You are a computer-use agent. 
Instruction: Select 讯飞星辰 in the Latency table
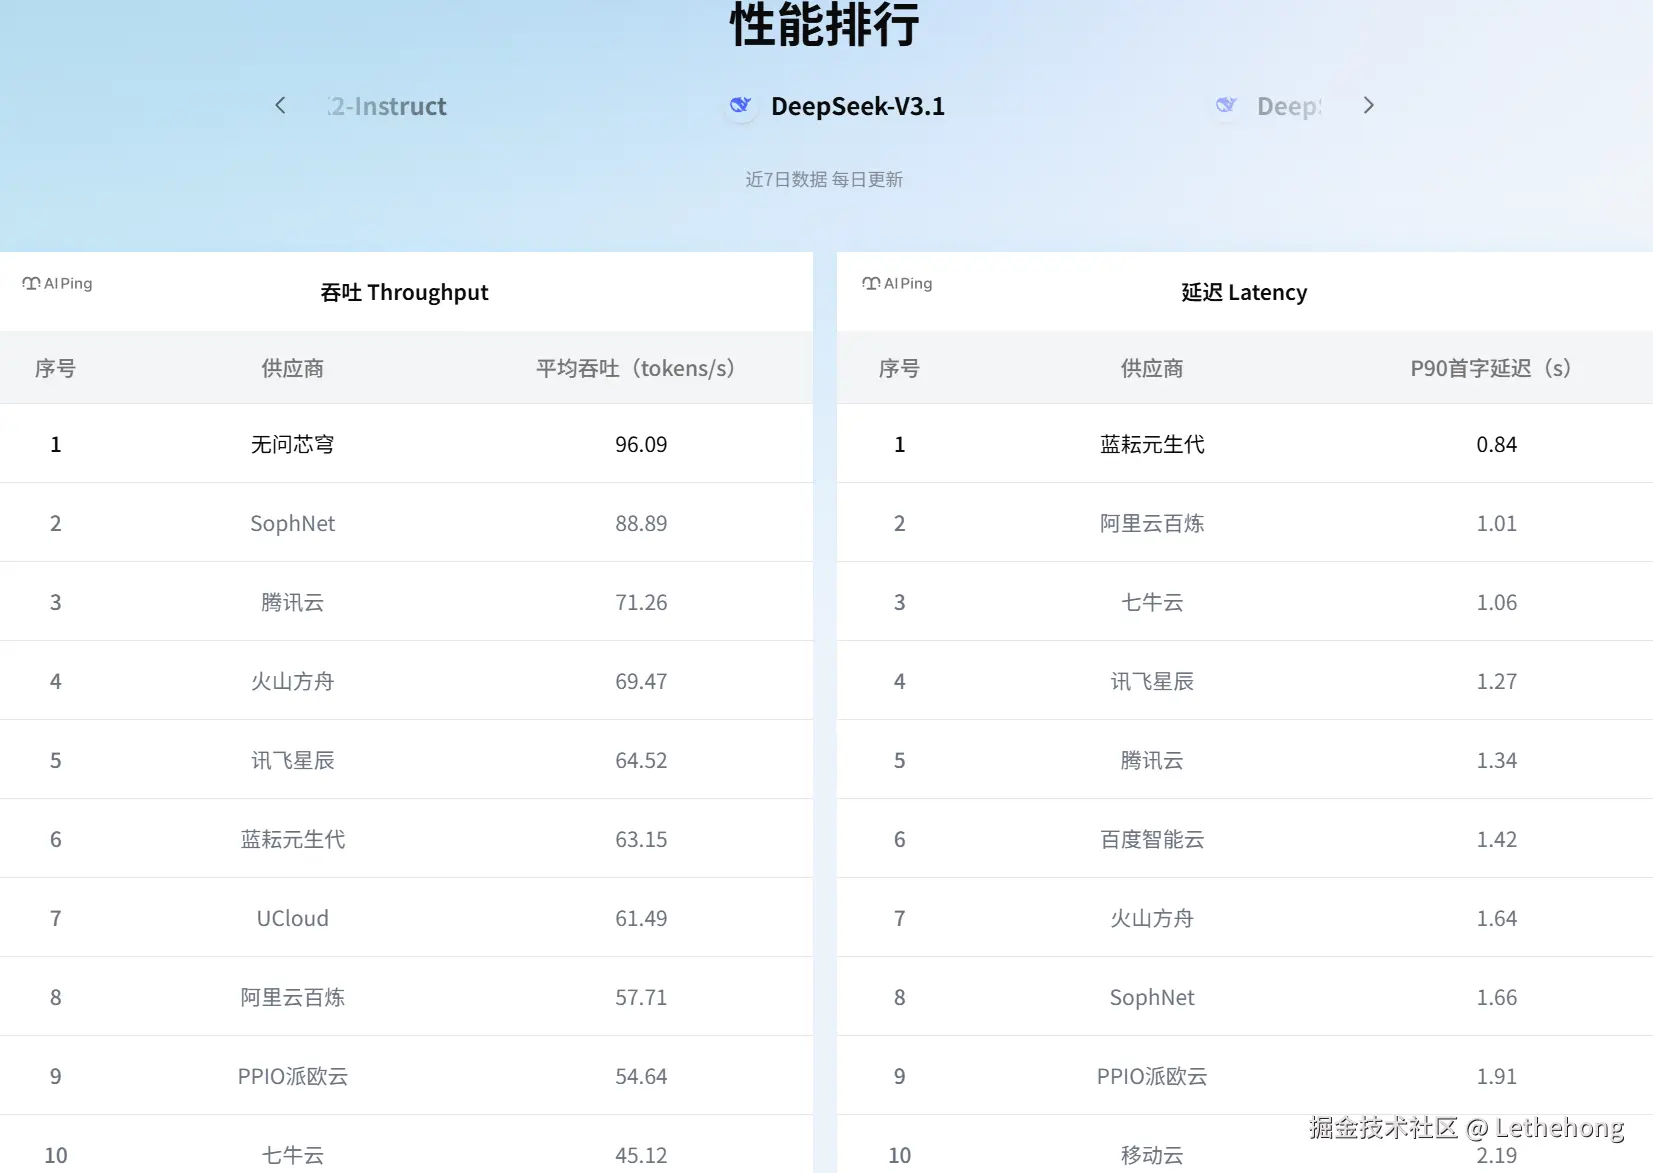click(1152, 681)
